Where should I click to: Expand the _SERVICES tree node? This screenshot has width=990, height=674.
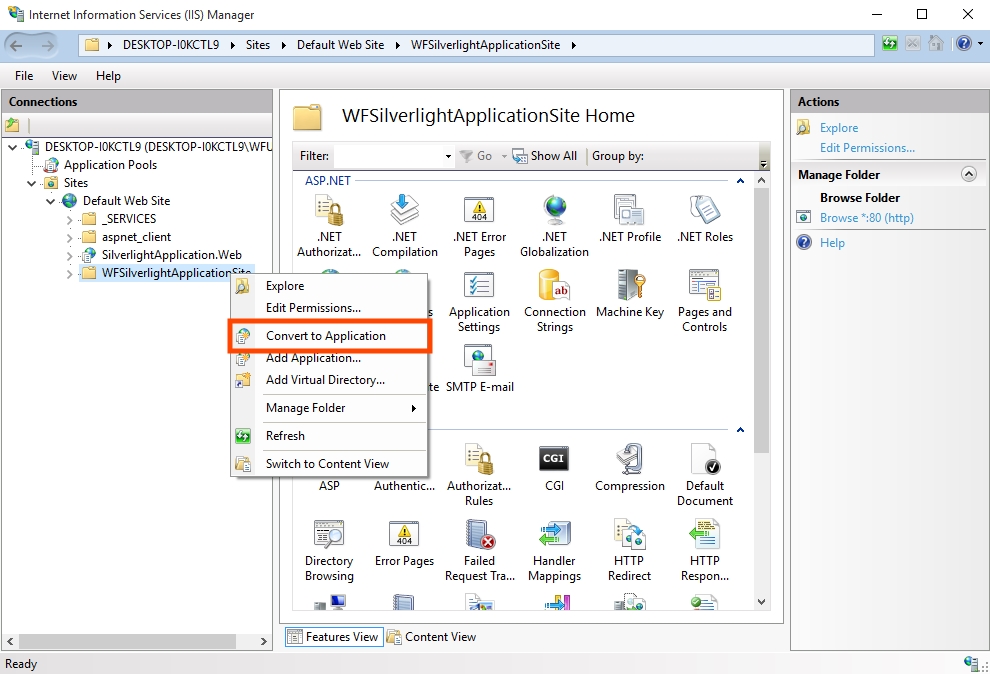pyautogui.click(x=69, y=219)
